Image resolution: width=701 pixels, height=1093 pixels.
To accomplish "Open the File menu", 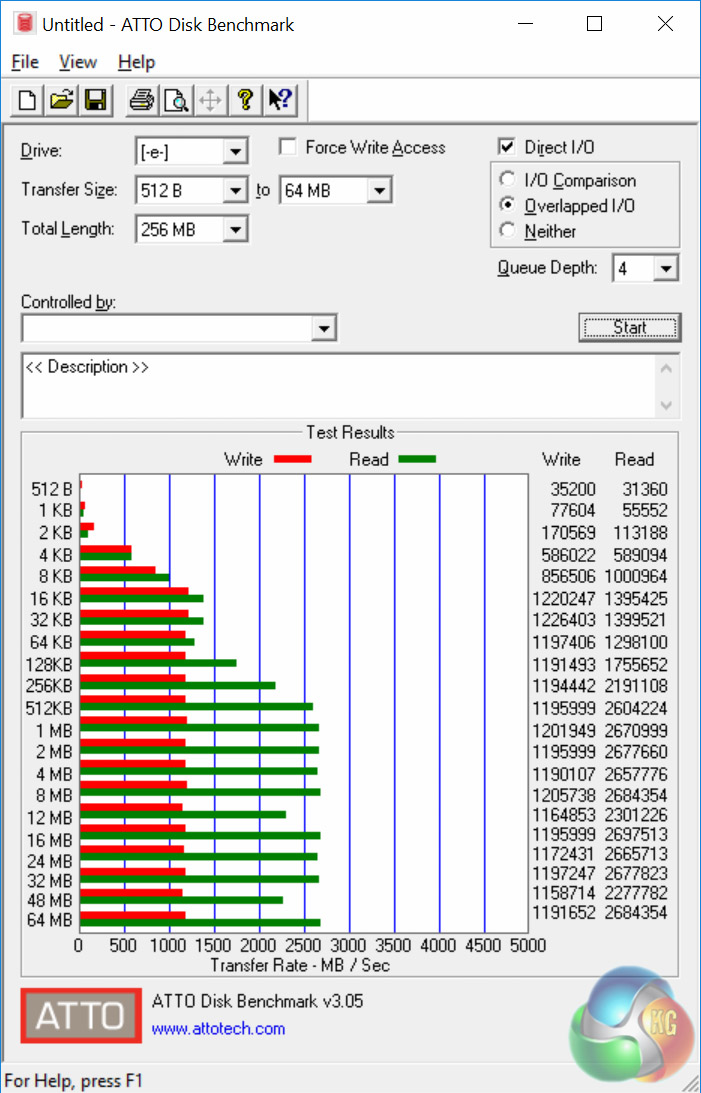I will [x=25, y=62].
